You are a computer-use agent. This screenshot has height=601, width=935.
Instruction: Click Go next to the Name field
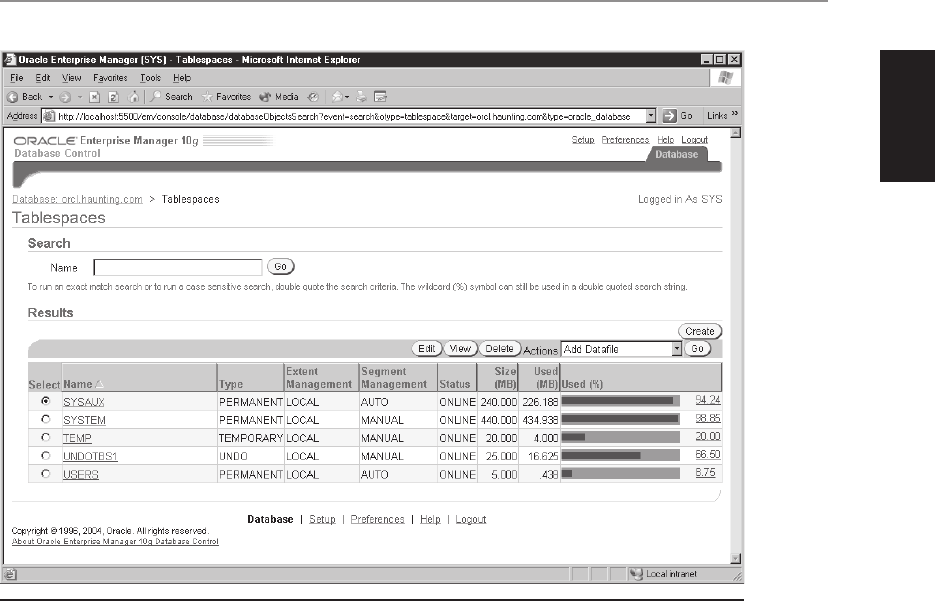[280, 267]
